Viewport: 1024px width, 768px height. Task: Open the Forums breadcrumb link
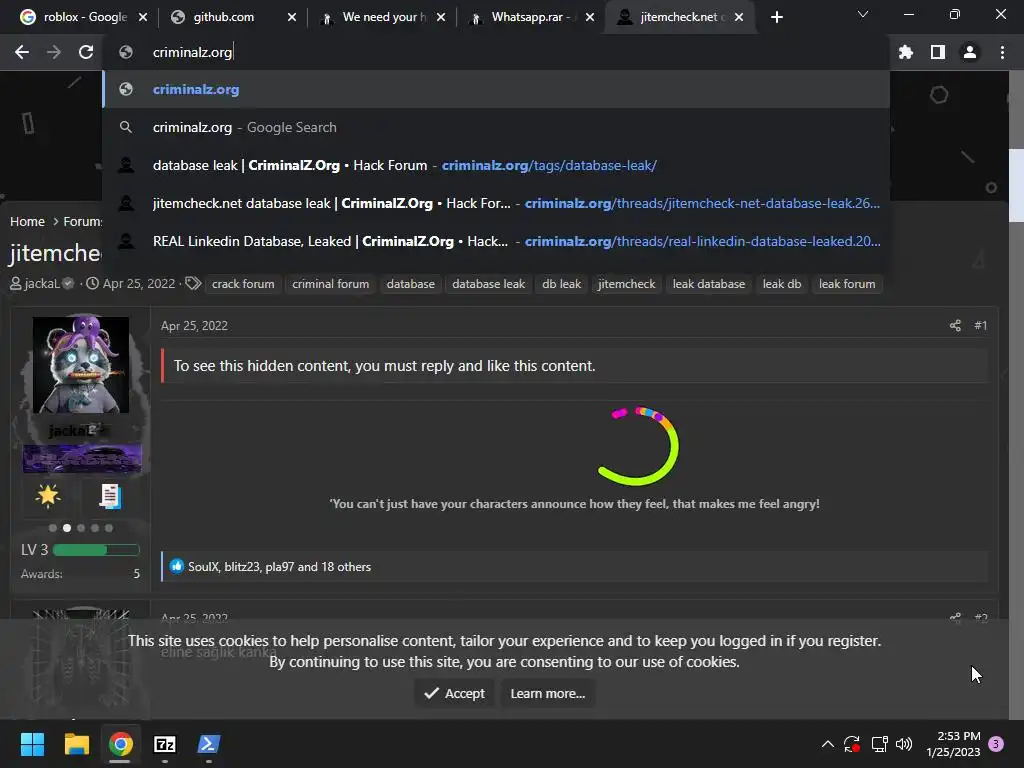pos(83,221)
